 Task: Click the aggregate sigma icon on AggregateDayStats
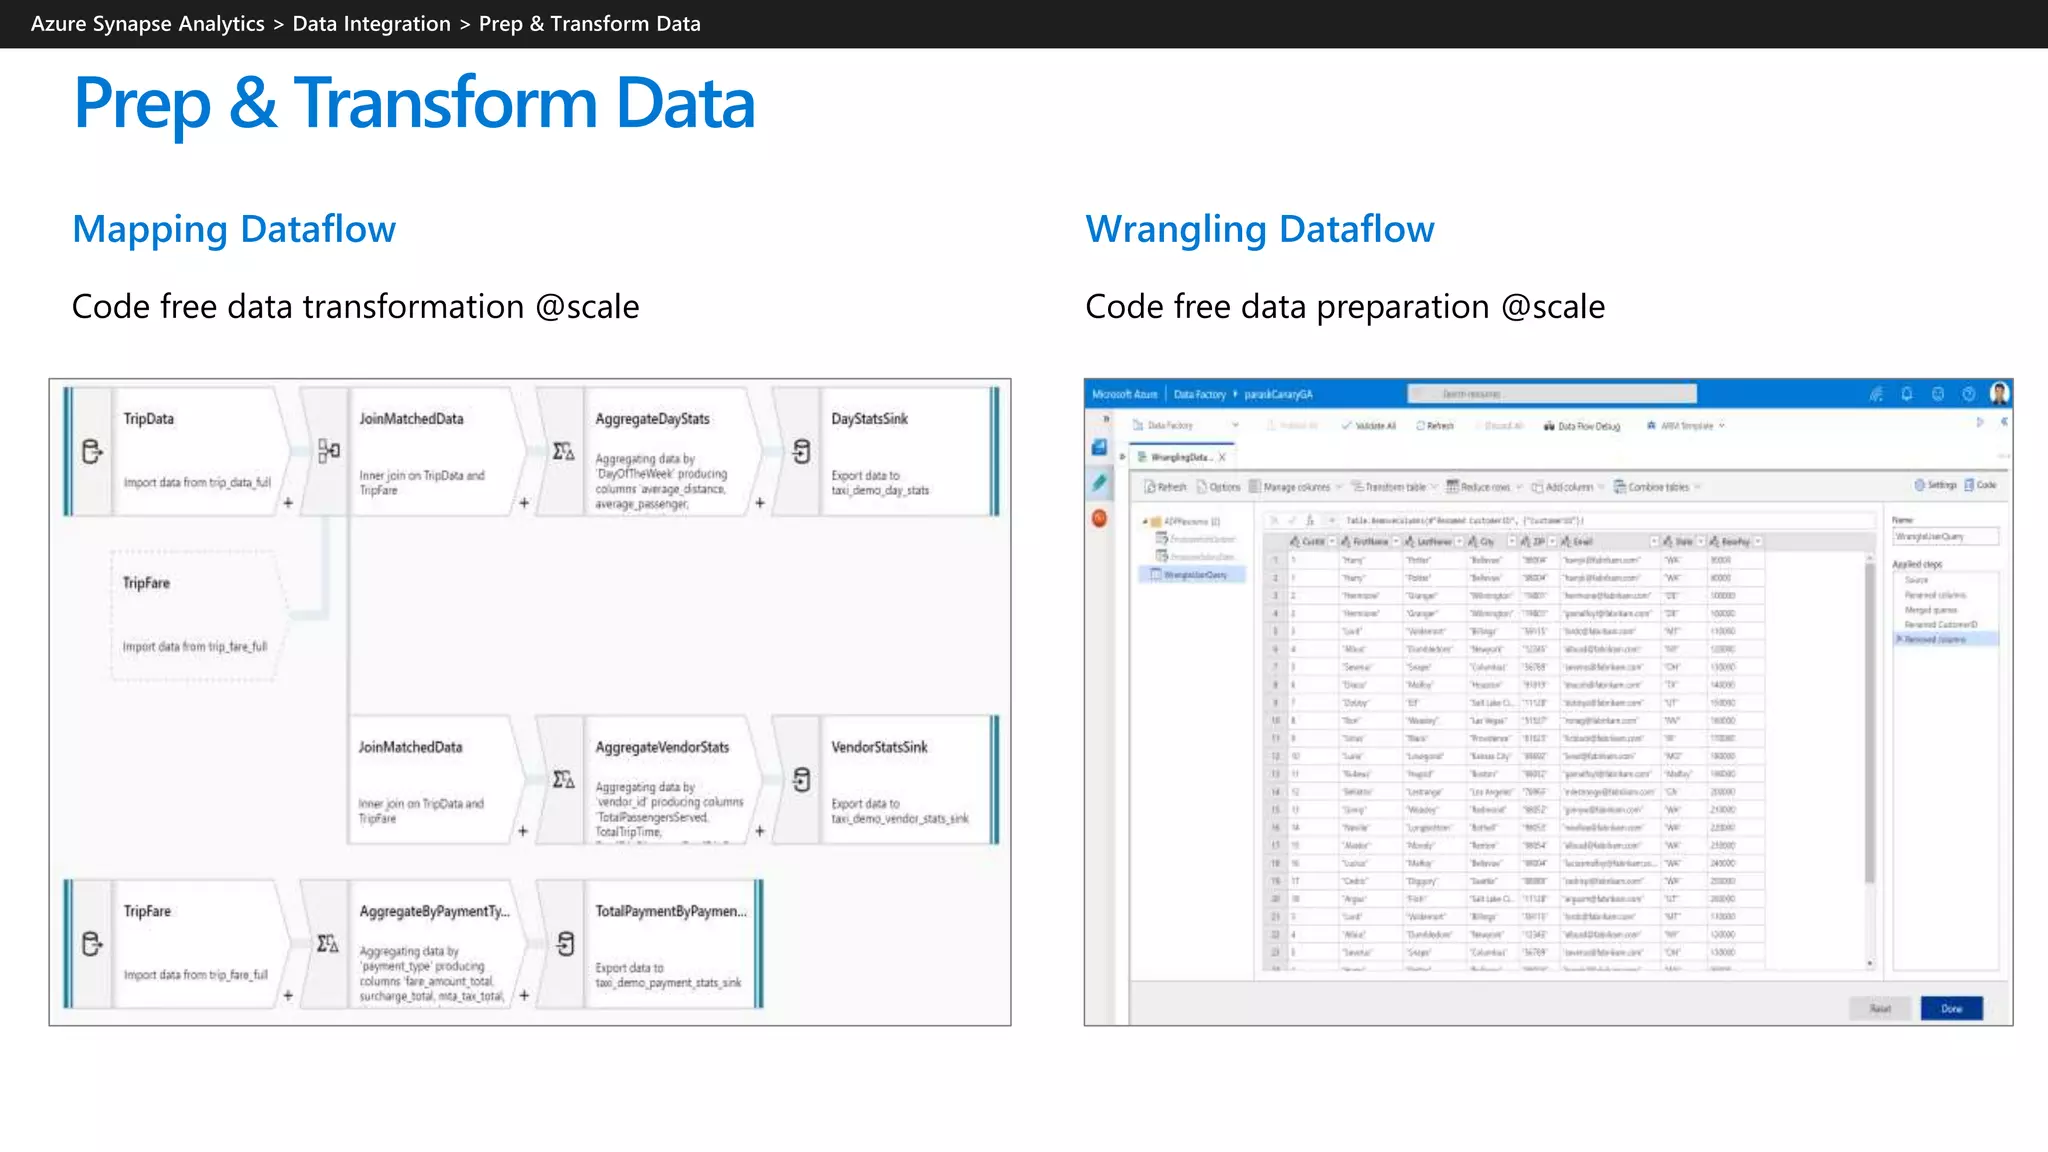point(564,452)
